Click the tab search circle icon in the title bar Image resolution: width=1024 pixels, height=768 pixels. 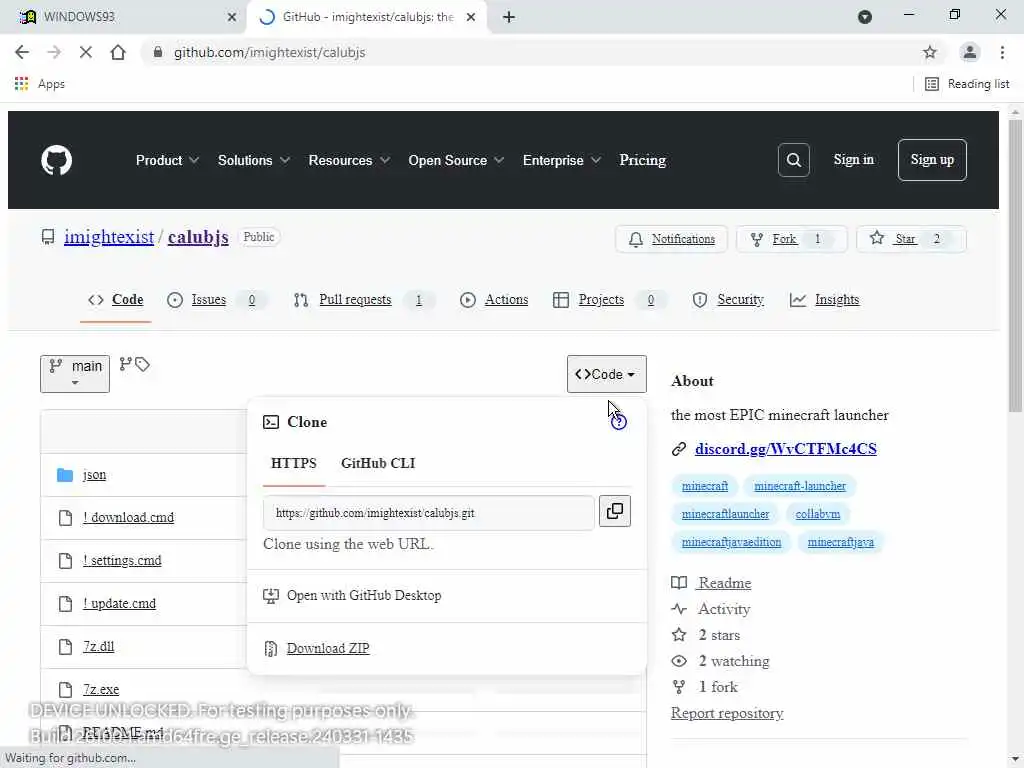click(865, 17)
